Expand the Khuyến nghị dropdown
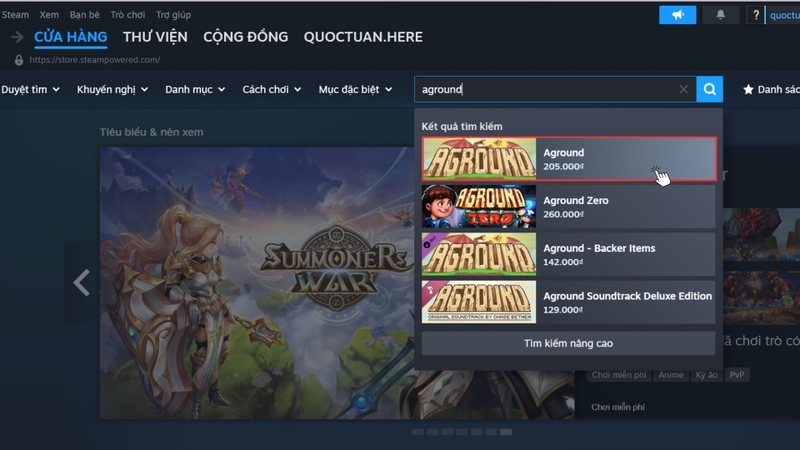This screenshot has height=450, width=800. (x=112, y=90)
